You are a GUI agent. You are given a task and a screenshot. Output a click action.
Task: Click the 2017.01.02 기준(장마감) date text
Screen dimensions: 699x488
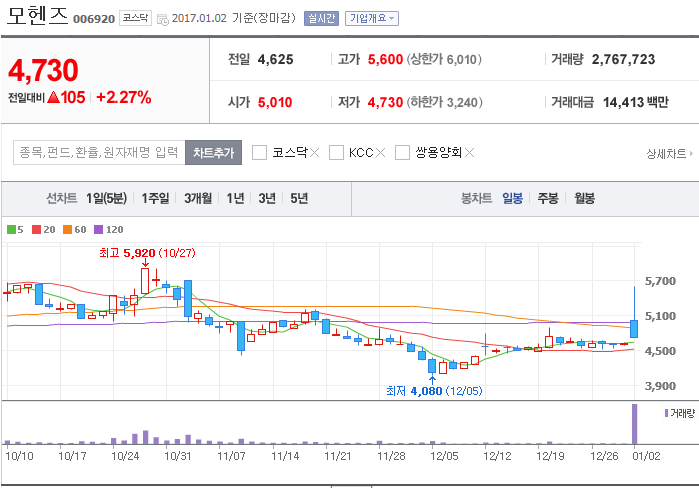coord(234,18)
